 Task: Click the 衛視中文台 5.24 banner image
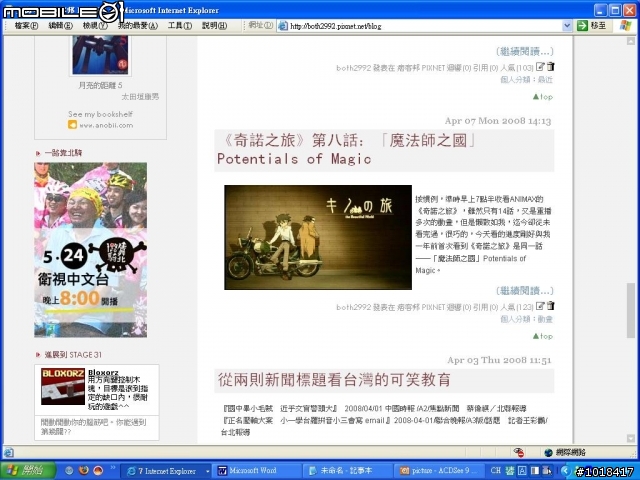91,250
